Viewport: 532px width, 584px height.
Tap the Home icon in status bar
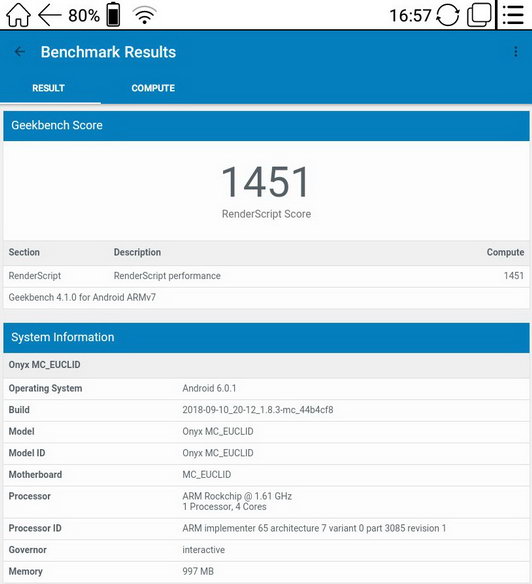click(18, 15)
